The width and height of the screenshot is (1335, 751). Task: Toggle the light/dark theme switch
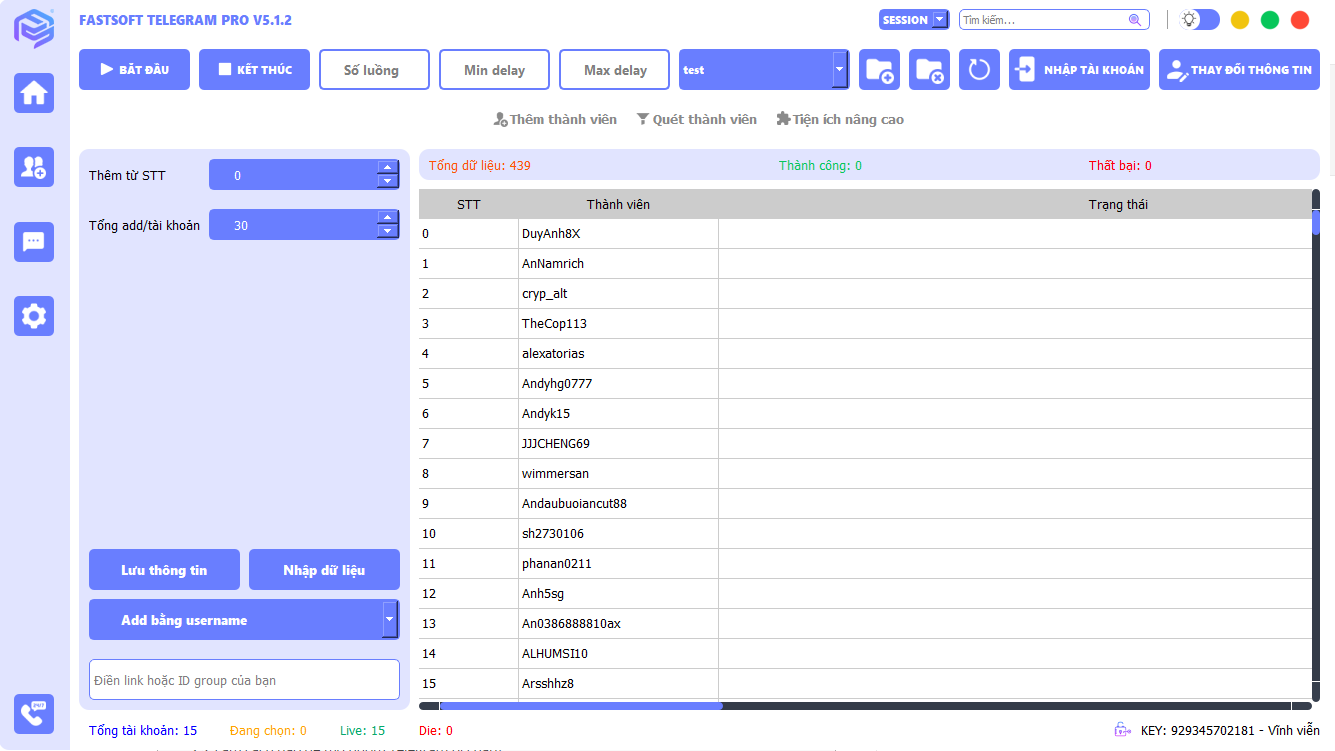(x=1197, y=19)
